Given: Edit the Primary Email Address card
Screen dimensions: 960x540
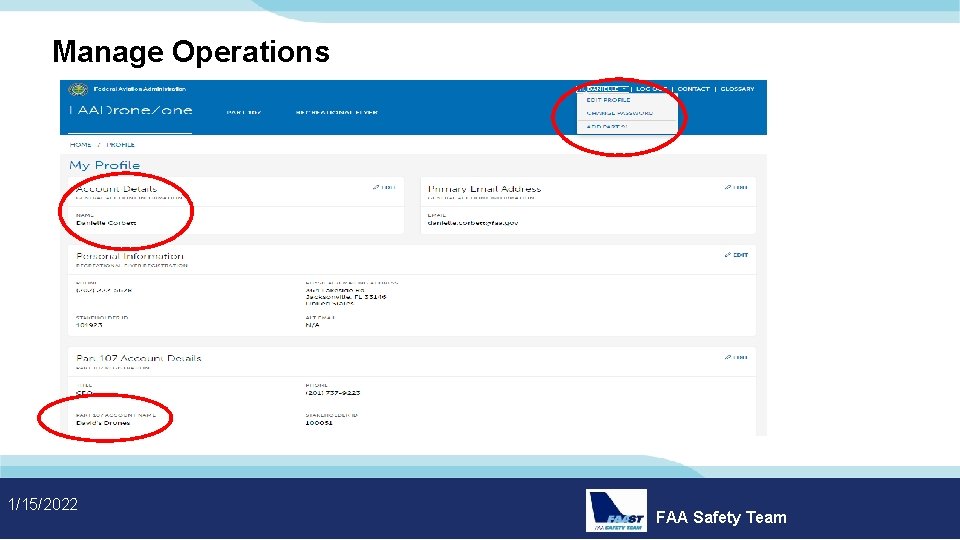Looking at the screenshot, I should [736, 187].
